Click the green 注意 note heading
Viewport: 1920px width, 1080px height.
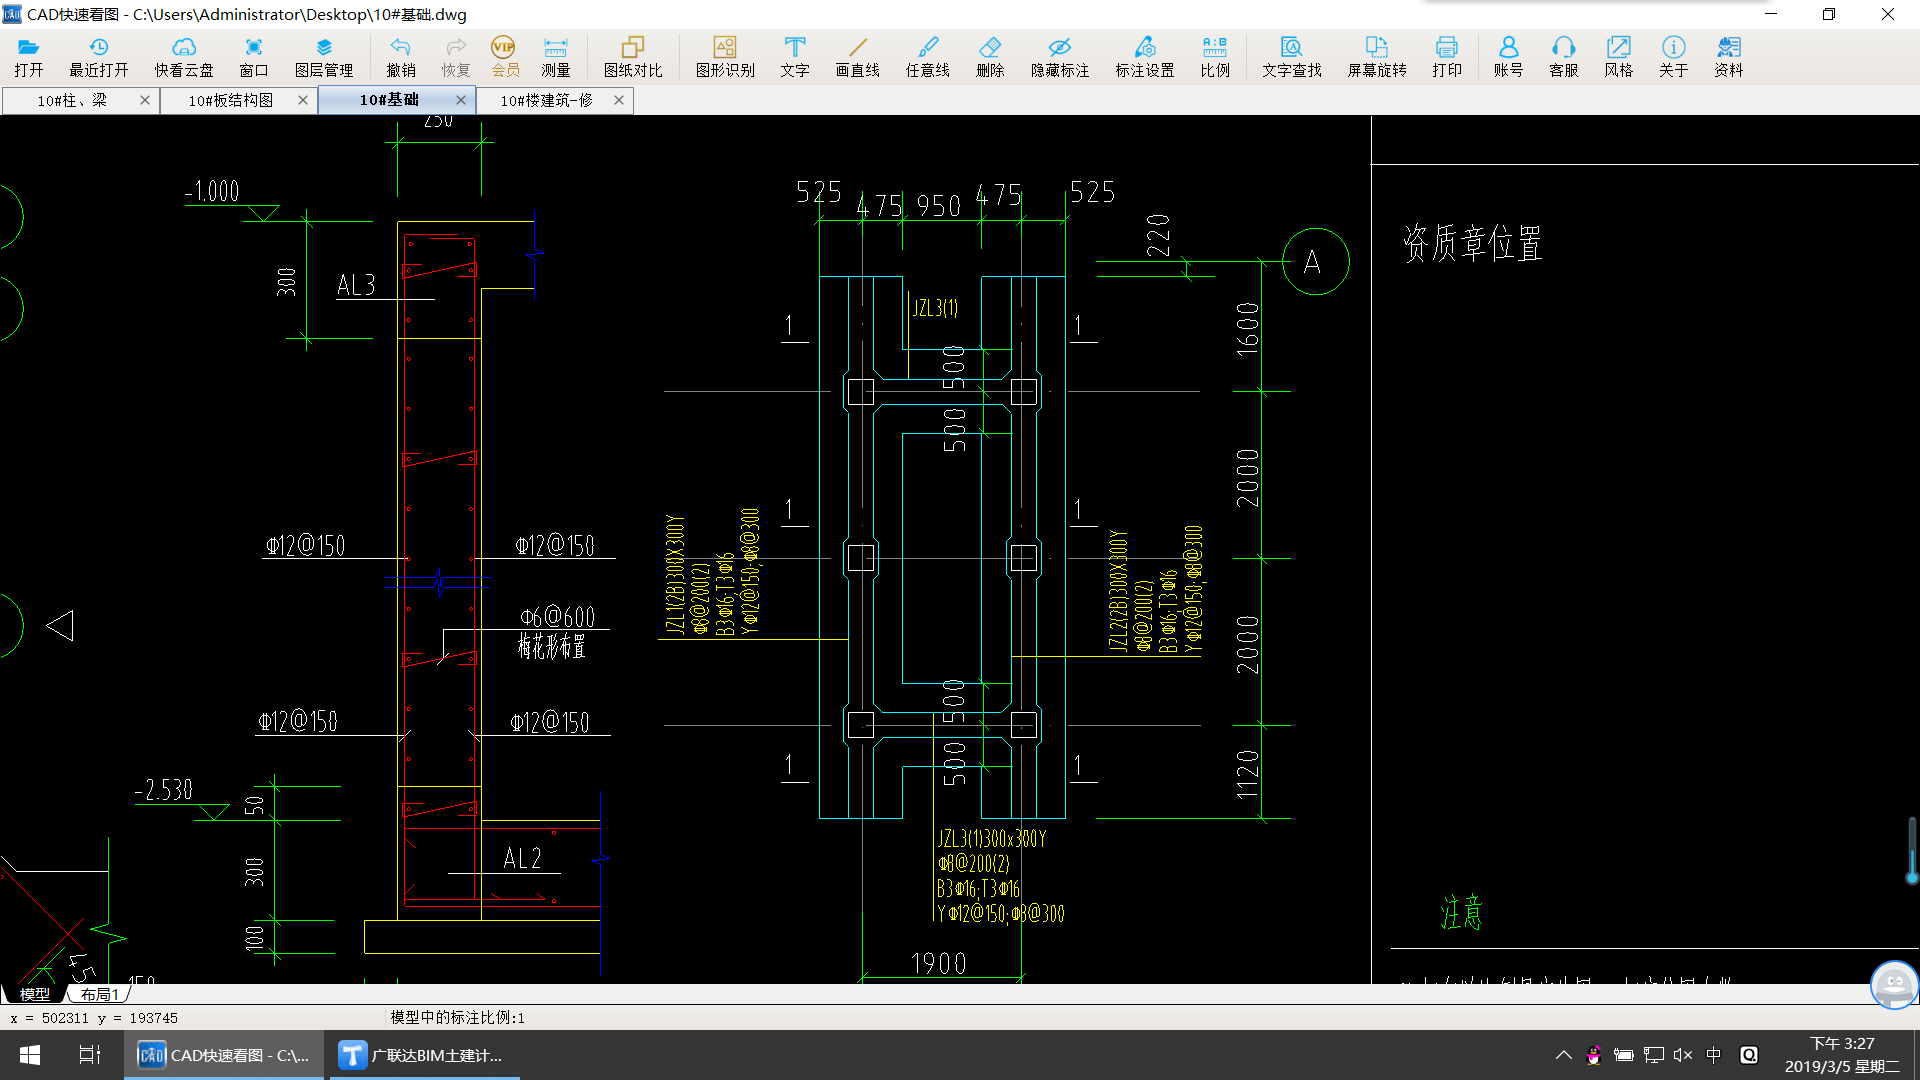coord(1461,912)
